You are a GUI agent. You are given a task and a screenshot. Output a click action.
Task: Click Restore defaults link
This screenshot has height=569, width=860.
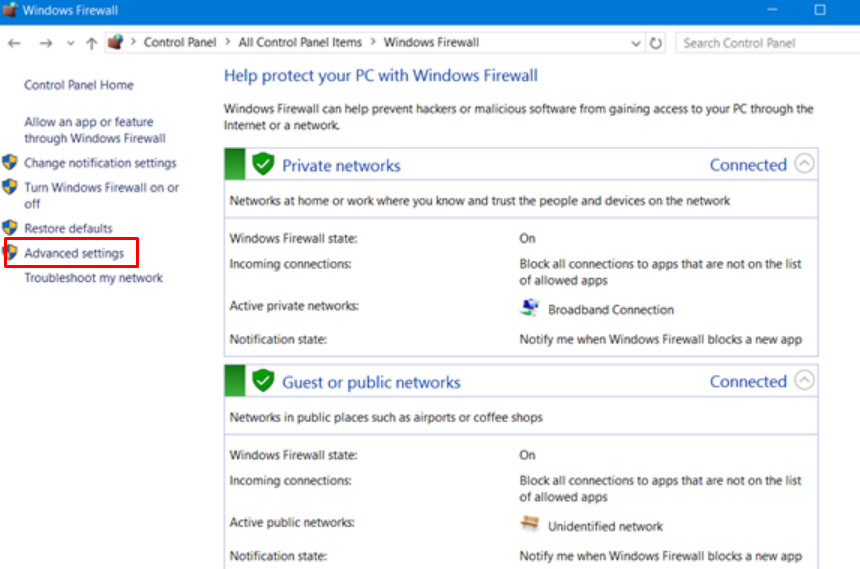click(69, 228)
